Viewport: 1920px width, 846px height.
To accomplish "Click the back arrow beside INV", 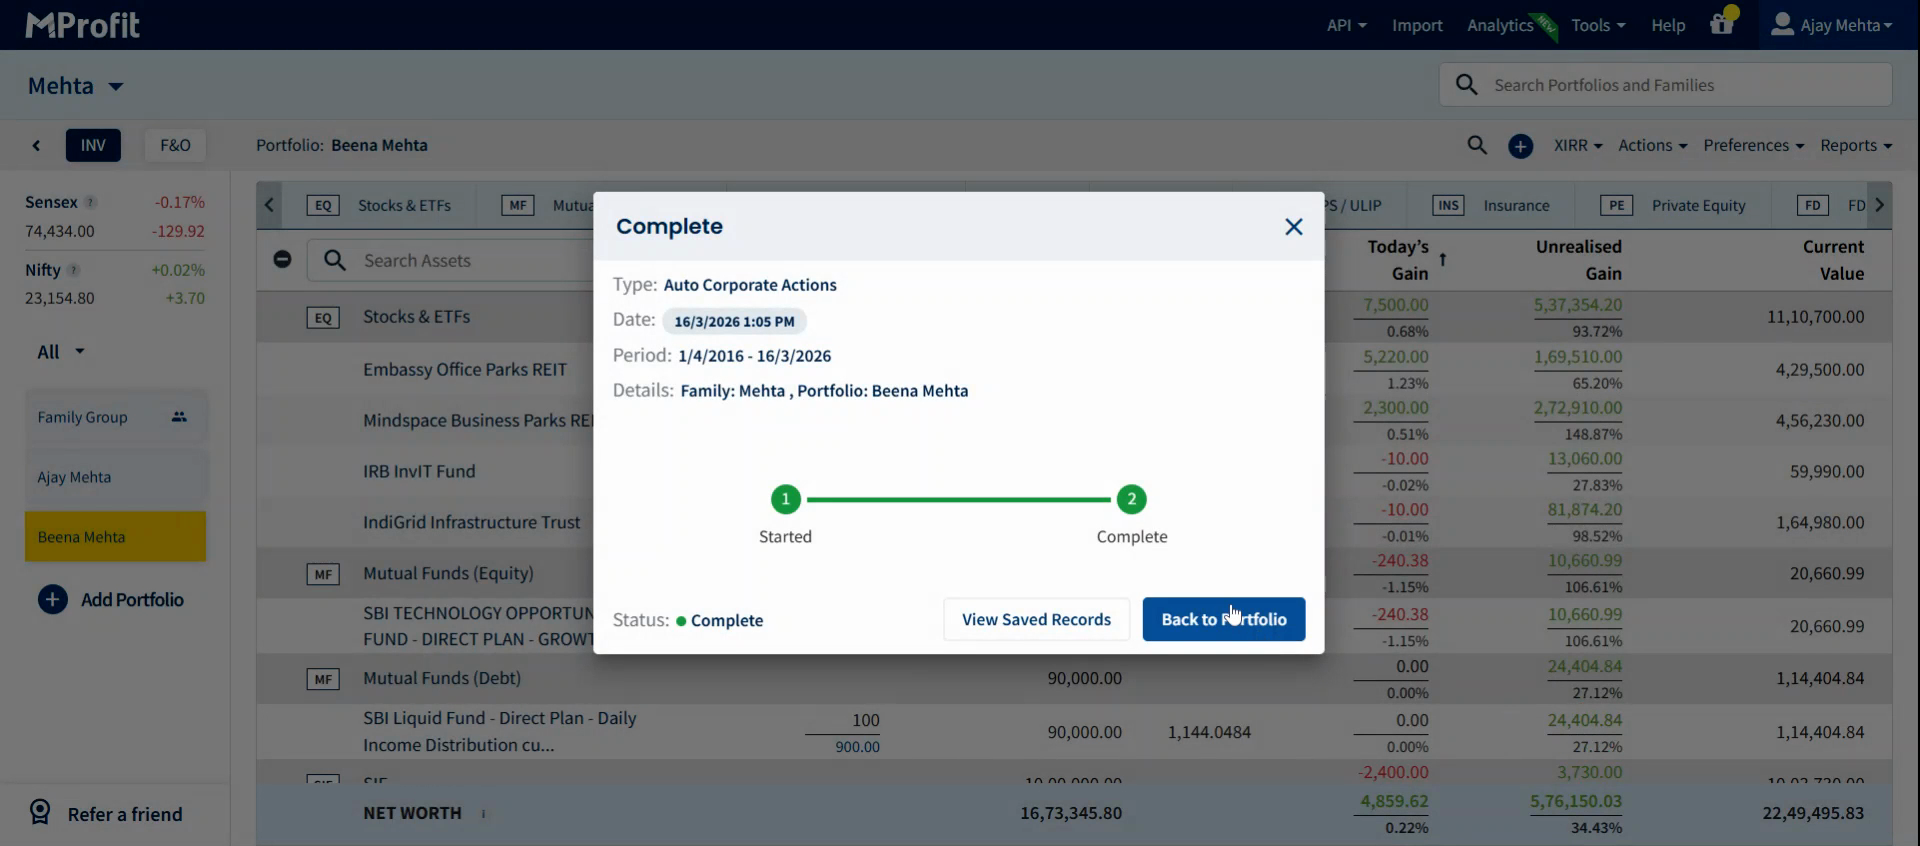I will click(36, 146).
